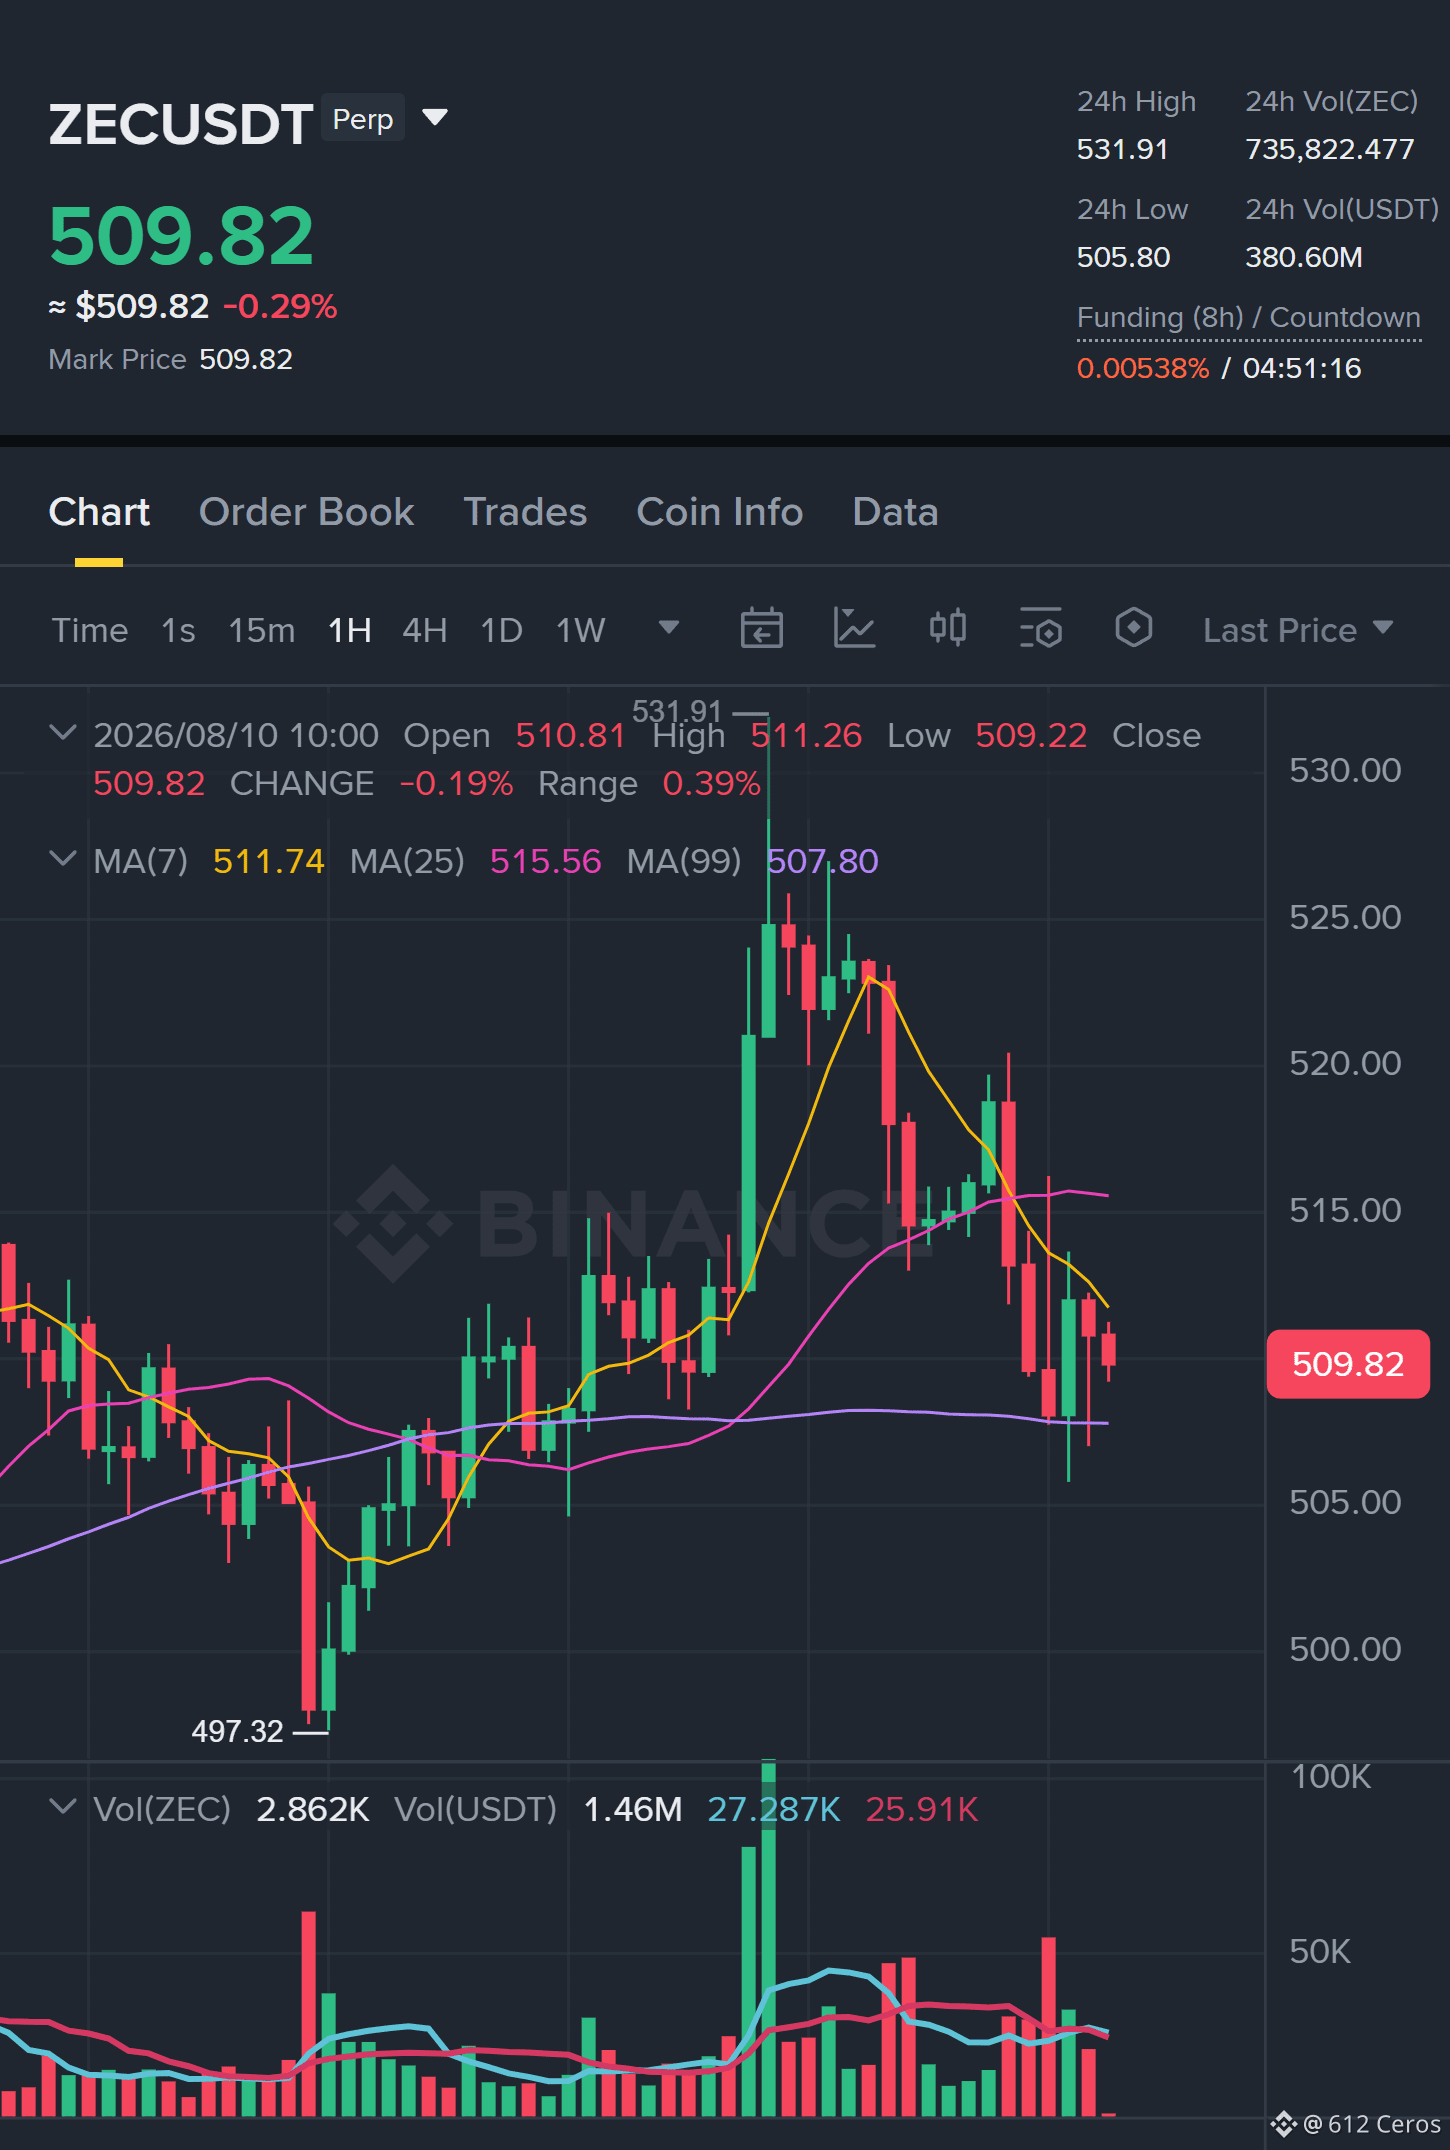1450x2150 pixels.
Task: Click the funding countdown 04:51:16
Action: pyautogui.click(x=1302, y=369)
